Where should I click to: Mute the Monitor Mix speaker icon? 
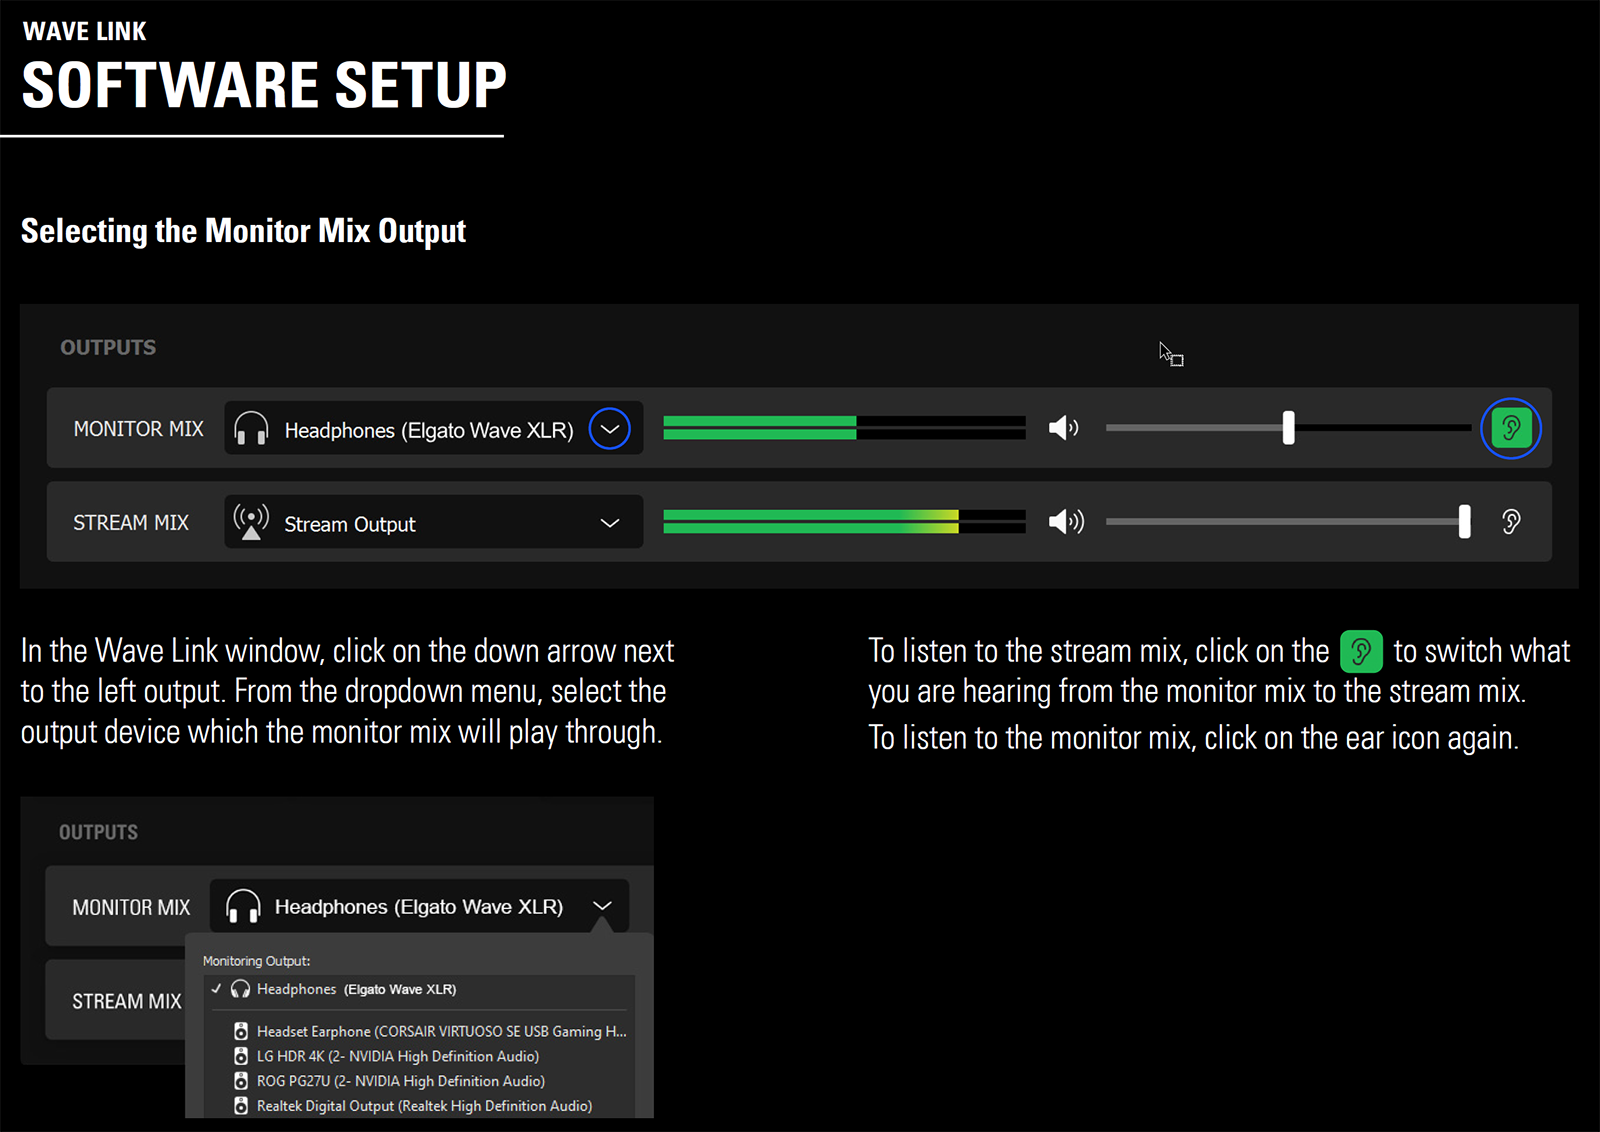(x=1064, y=428)
